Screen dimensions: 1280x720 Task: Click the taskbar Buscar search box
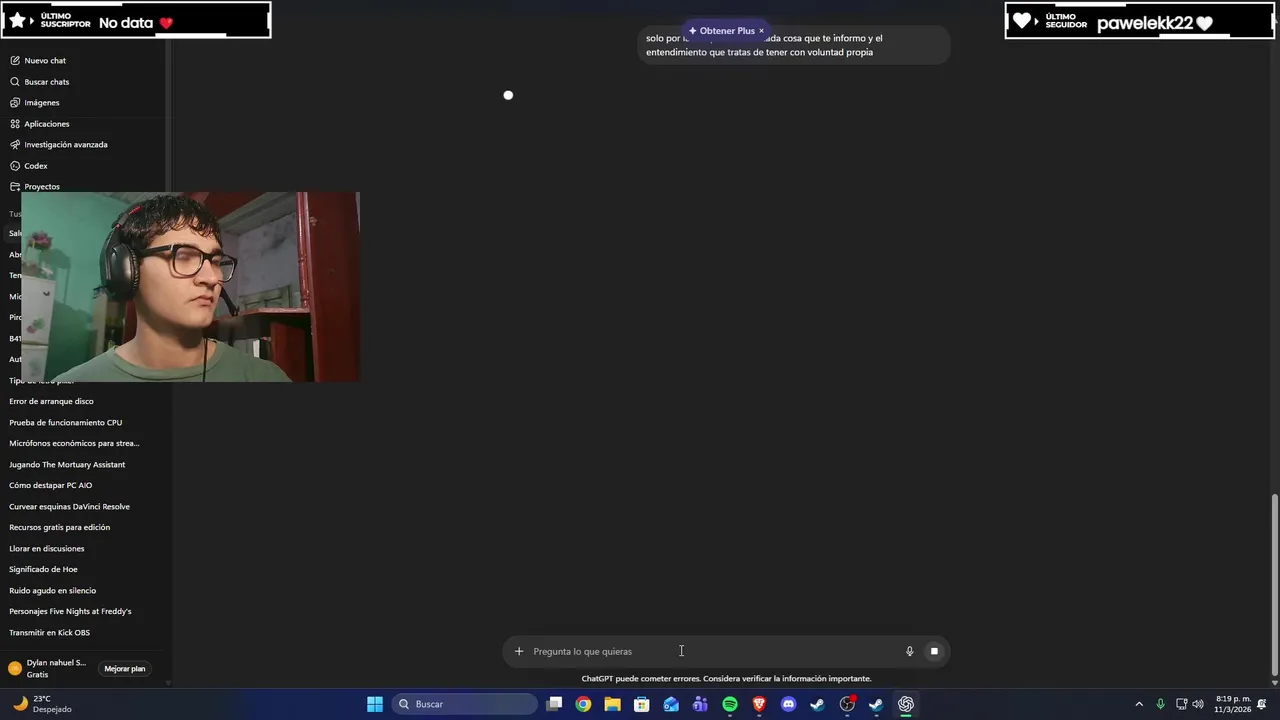pos(465,704)
